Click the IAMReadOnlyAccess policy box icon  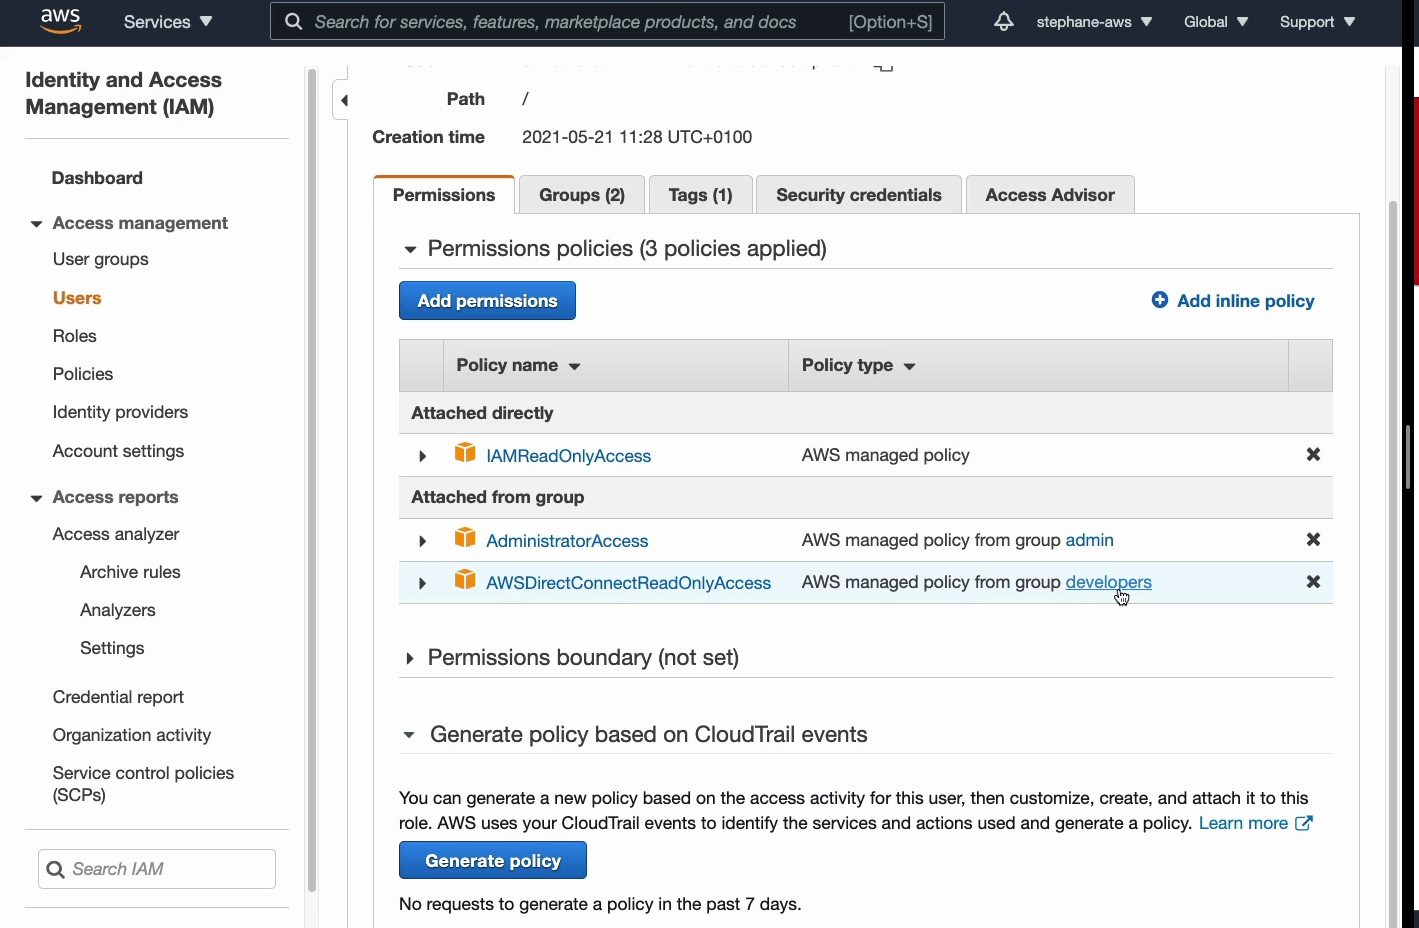[465, 453]
